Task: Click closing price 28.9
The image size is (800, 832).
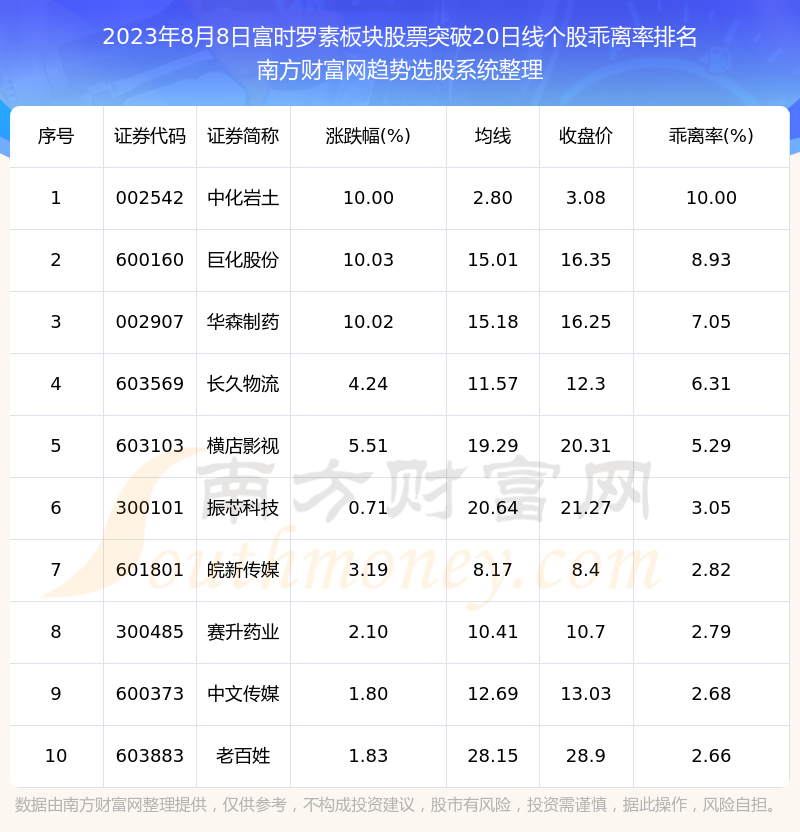Action: coord(586,756)
